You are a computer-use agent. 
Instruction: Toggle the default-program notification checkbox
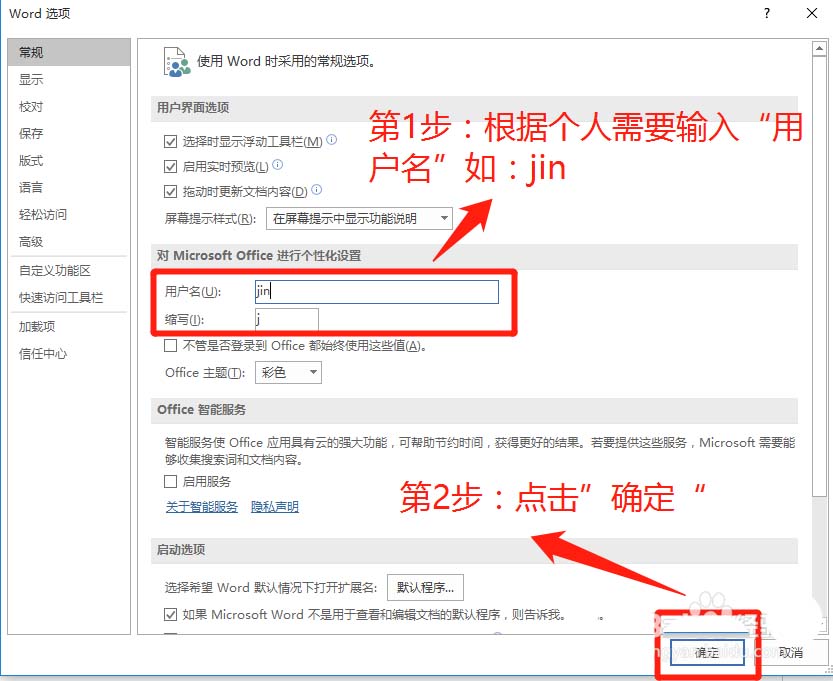coord(170,615)
